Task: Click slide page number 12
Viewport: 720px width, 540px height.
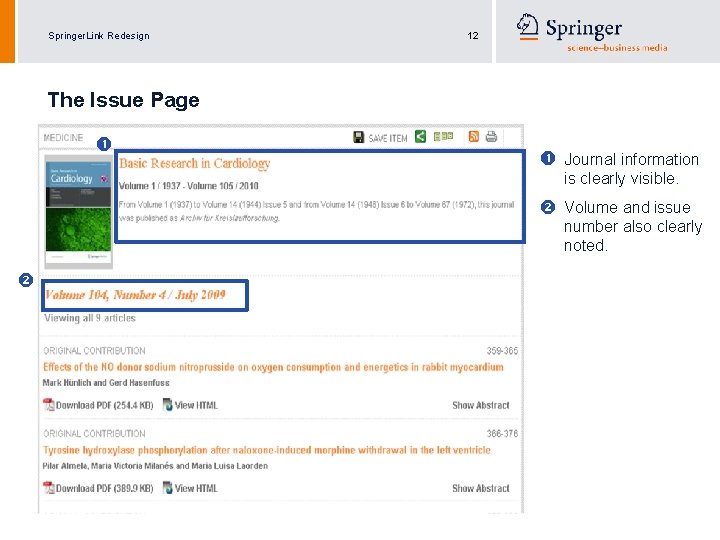Action: [x=472, y=36]
